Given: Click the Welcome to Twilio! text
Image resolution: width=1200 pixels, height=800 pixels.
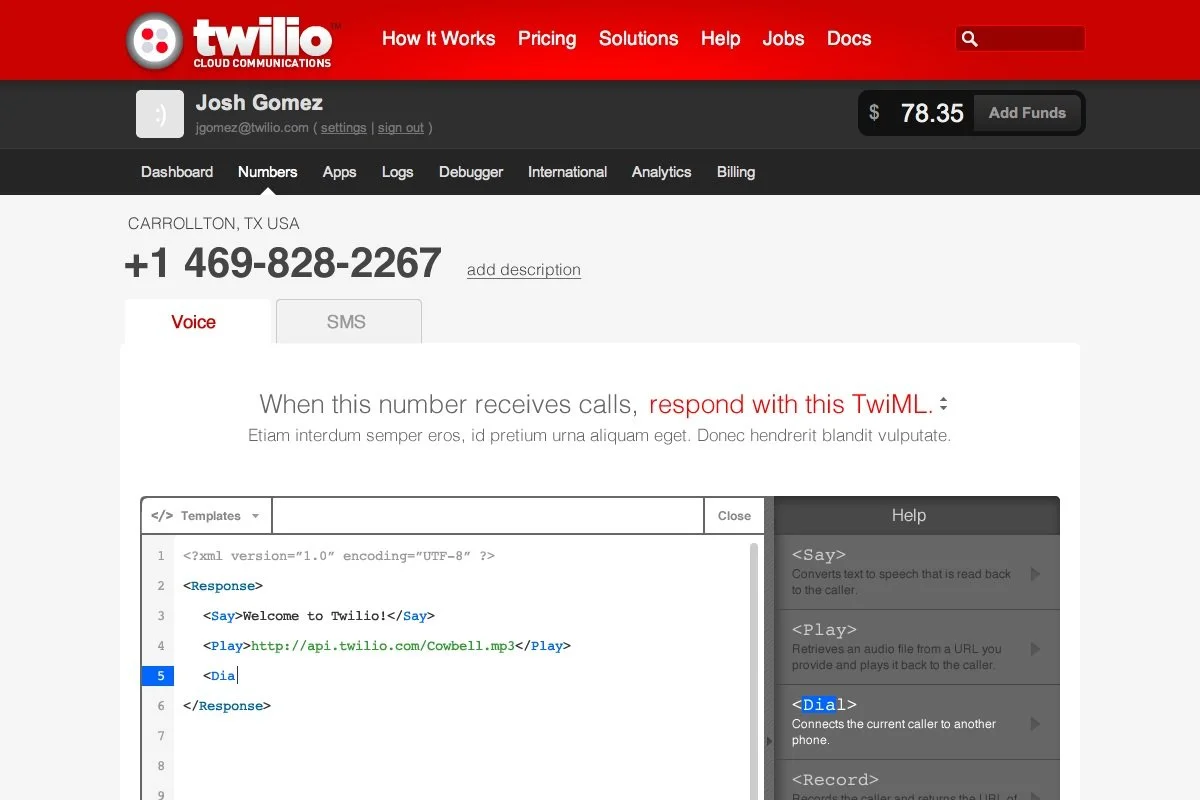Looking at the screenshot, I should pyautogui.click(x=315, y=616).
